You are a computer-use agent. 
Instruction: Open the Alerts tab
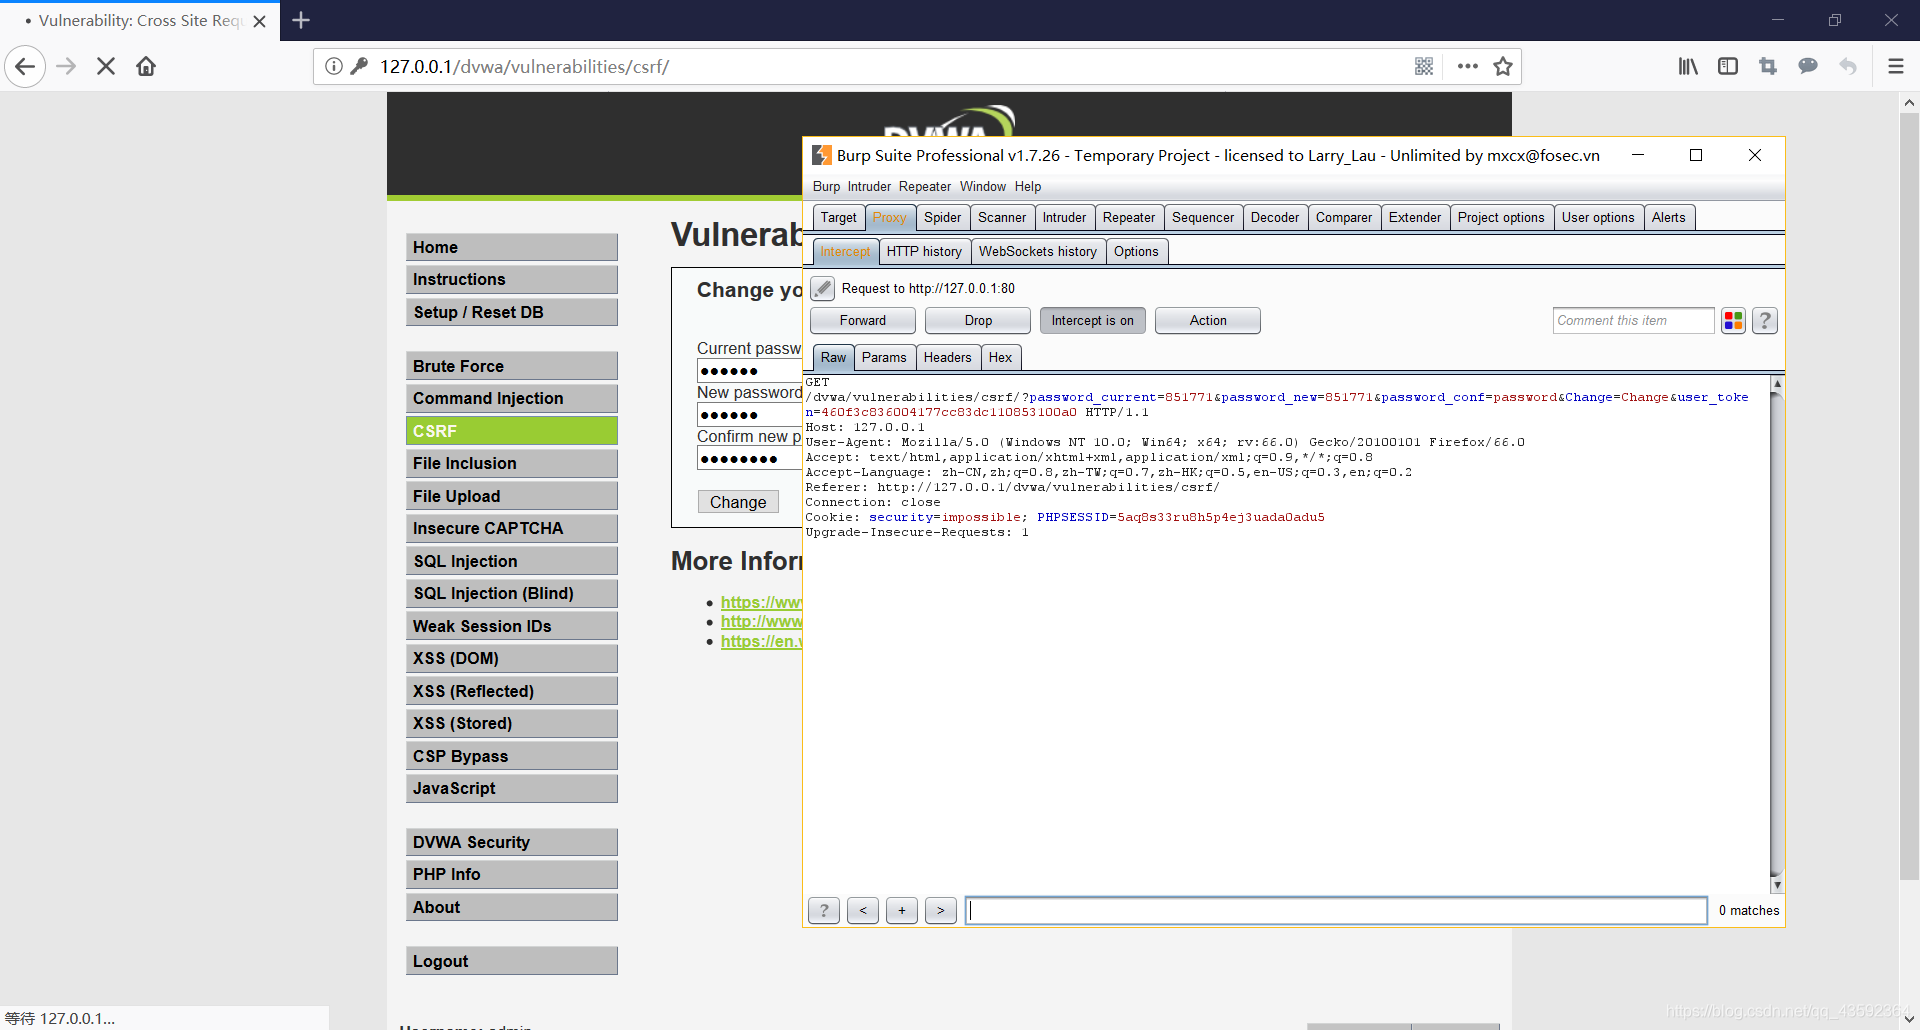click(1668, 218)
